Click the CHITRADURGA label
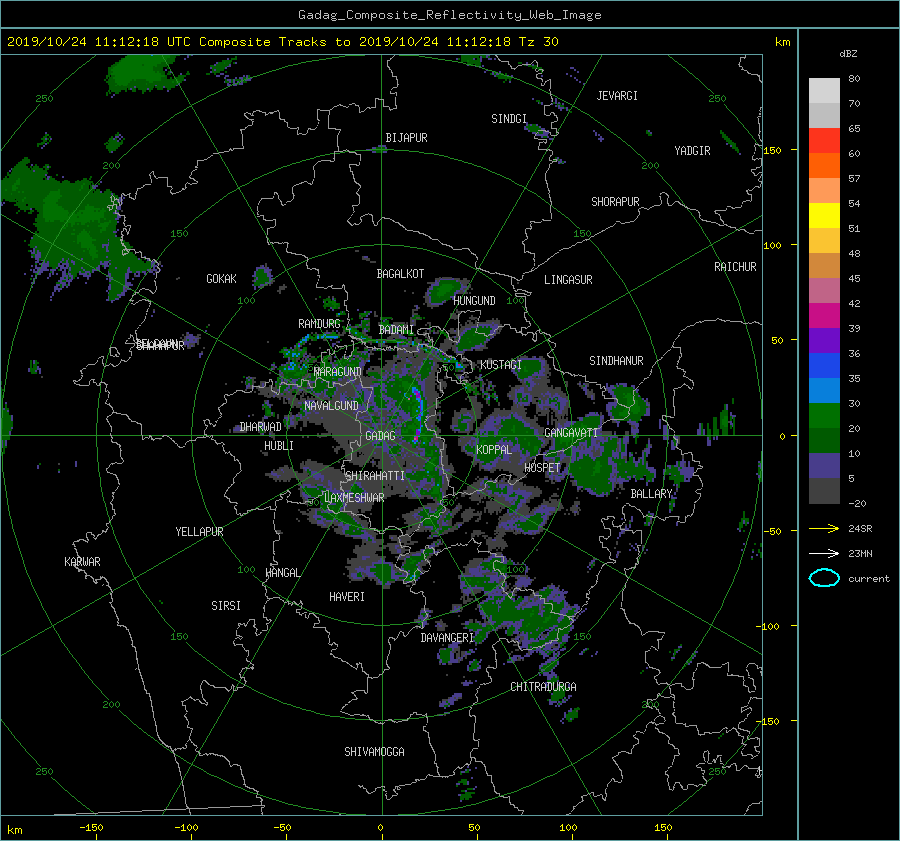This screenshot has height=841, width=900. tap(543, 687)
